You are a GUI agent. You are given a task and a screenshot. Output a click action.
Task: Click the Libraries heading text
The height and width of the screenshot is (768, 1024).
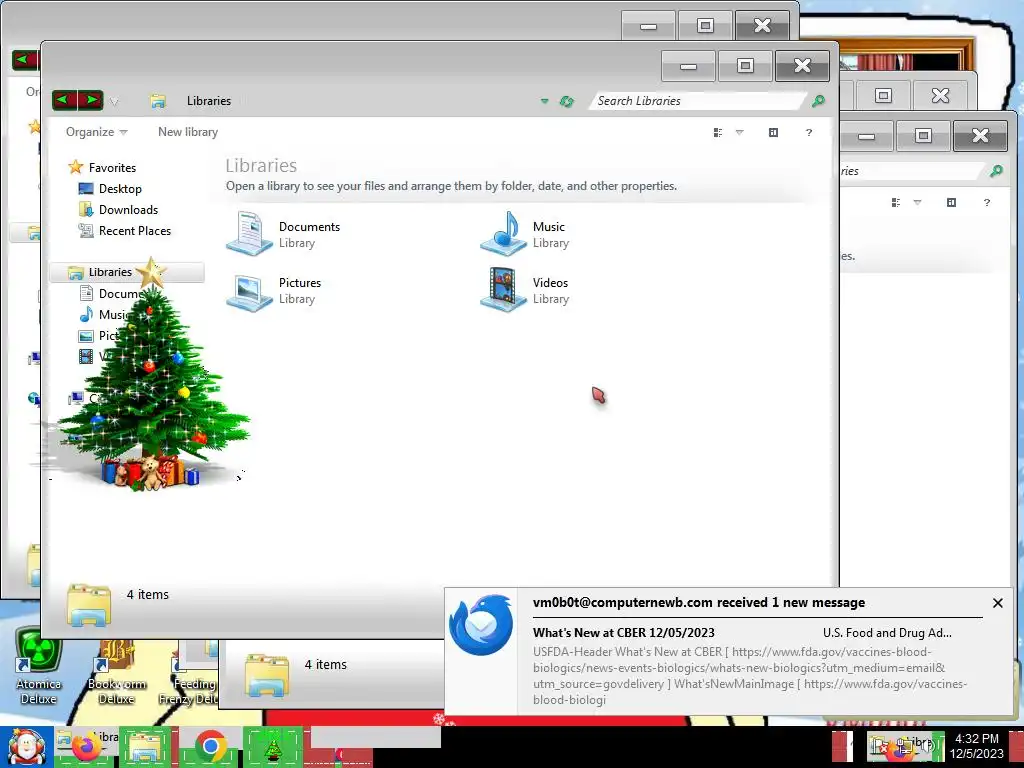click(x=261, y=165)
